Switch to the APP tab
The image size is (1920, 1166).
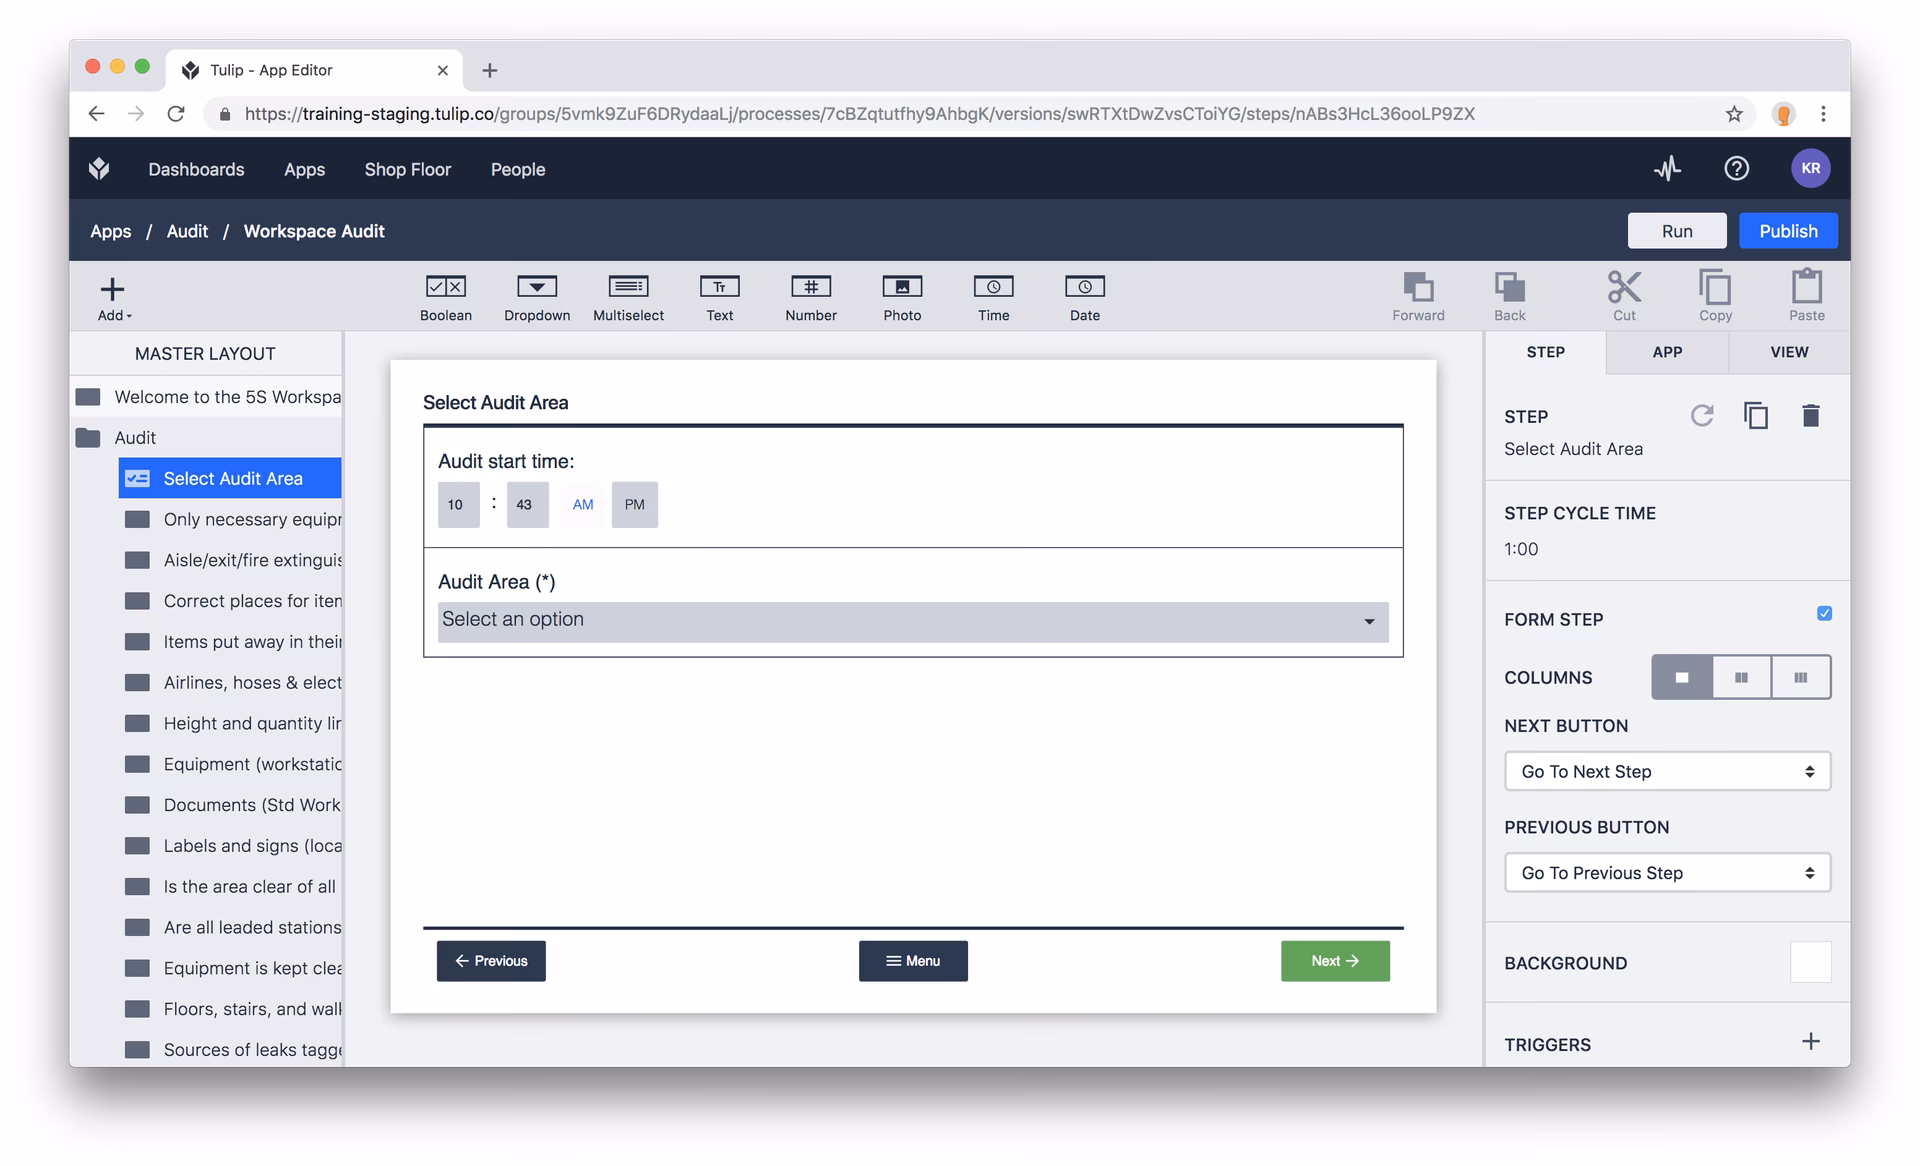click(1666, 352)
